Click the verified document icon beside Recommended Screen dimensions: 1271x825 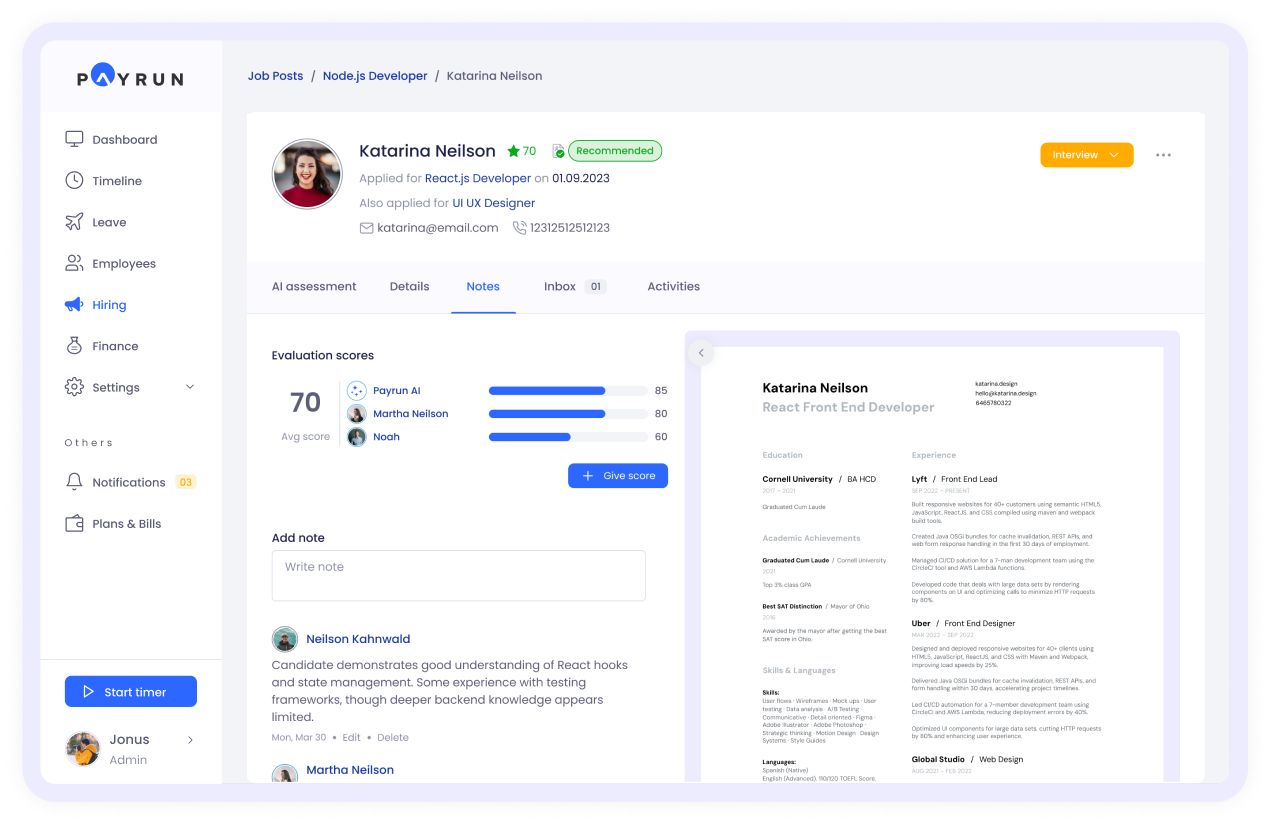click(557, 151)
